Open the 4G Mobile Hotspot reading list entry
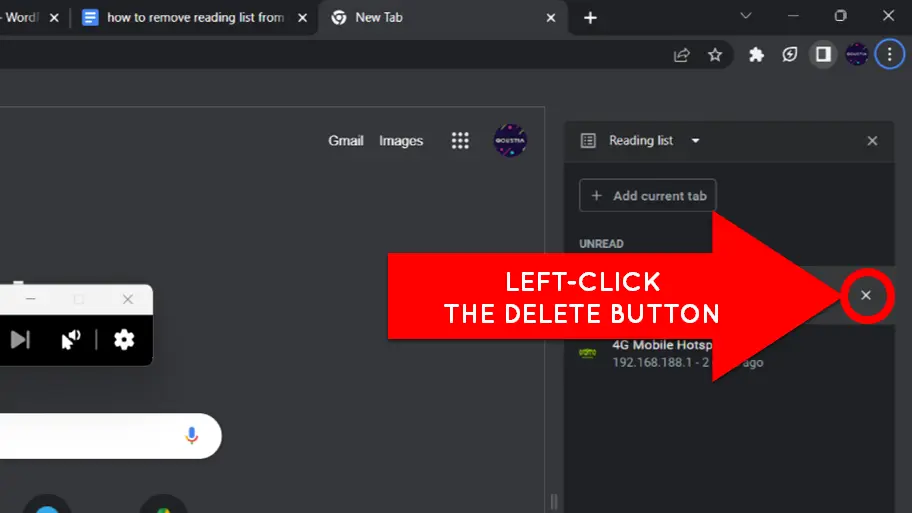Screen dimensions: 912x513 [x=729, y=354]
